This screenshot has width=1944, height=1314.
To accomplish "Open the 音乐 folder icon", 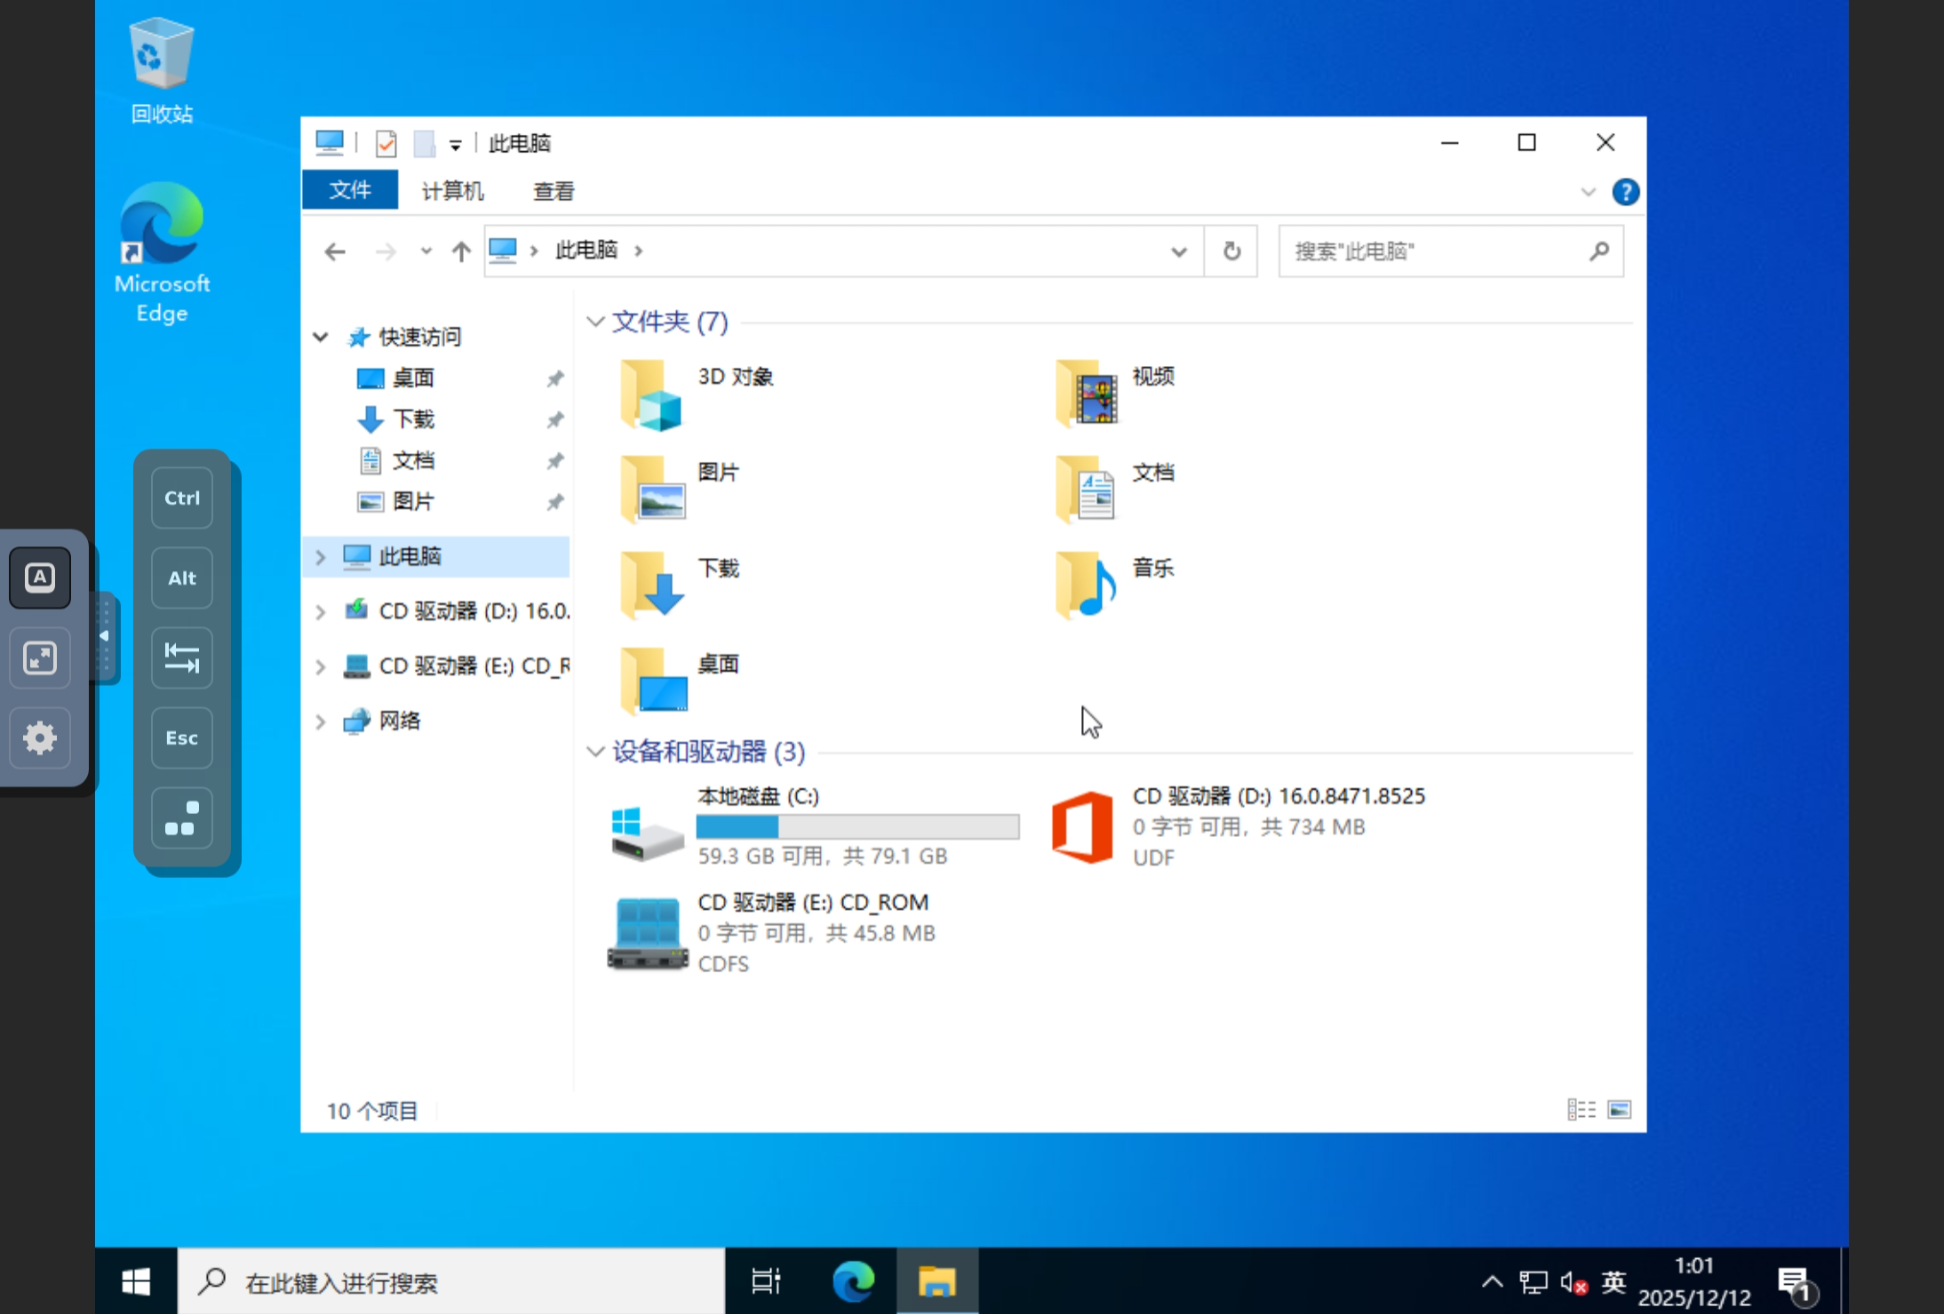I will click(1086, 586).
